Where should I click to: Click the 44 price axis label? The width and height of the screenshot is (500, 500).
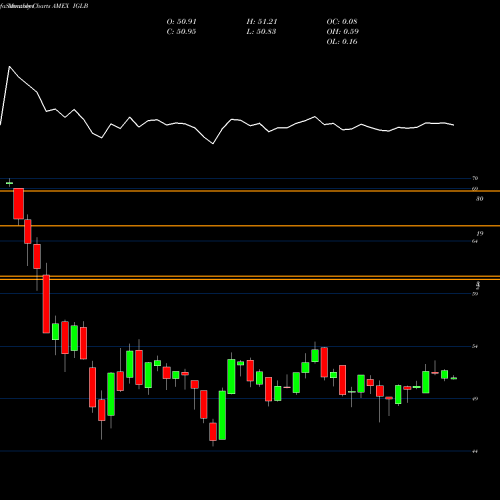(475, 451)
